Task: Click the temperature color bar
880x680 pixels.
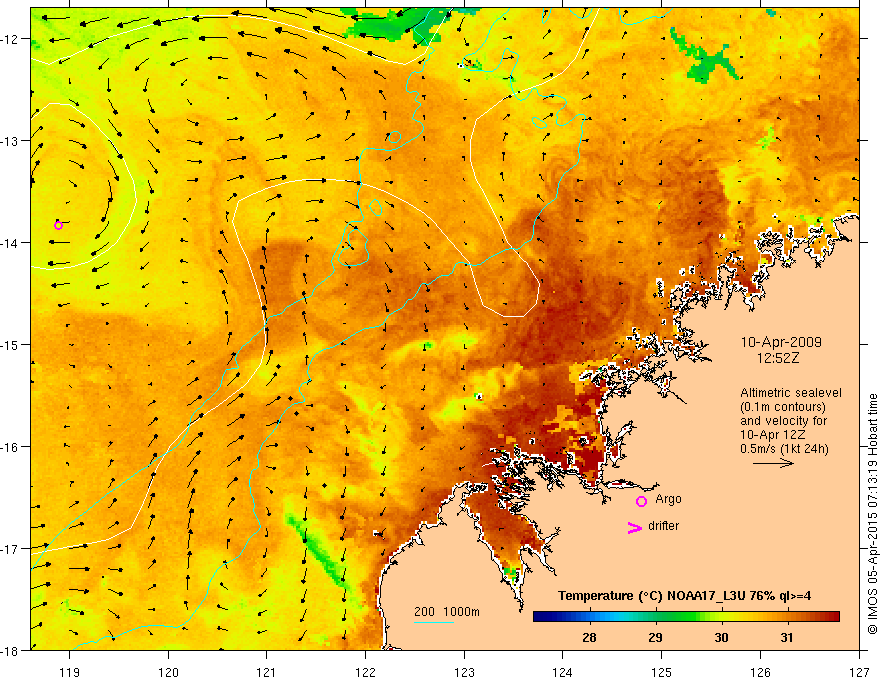Action: pos(686,616)
